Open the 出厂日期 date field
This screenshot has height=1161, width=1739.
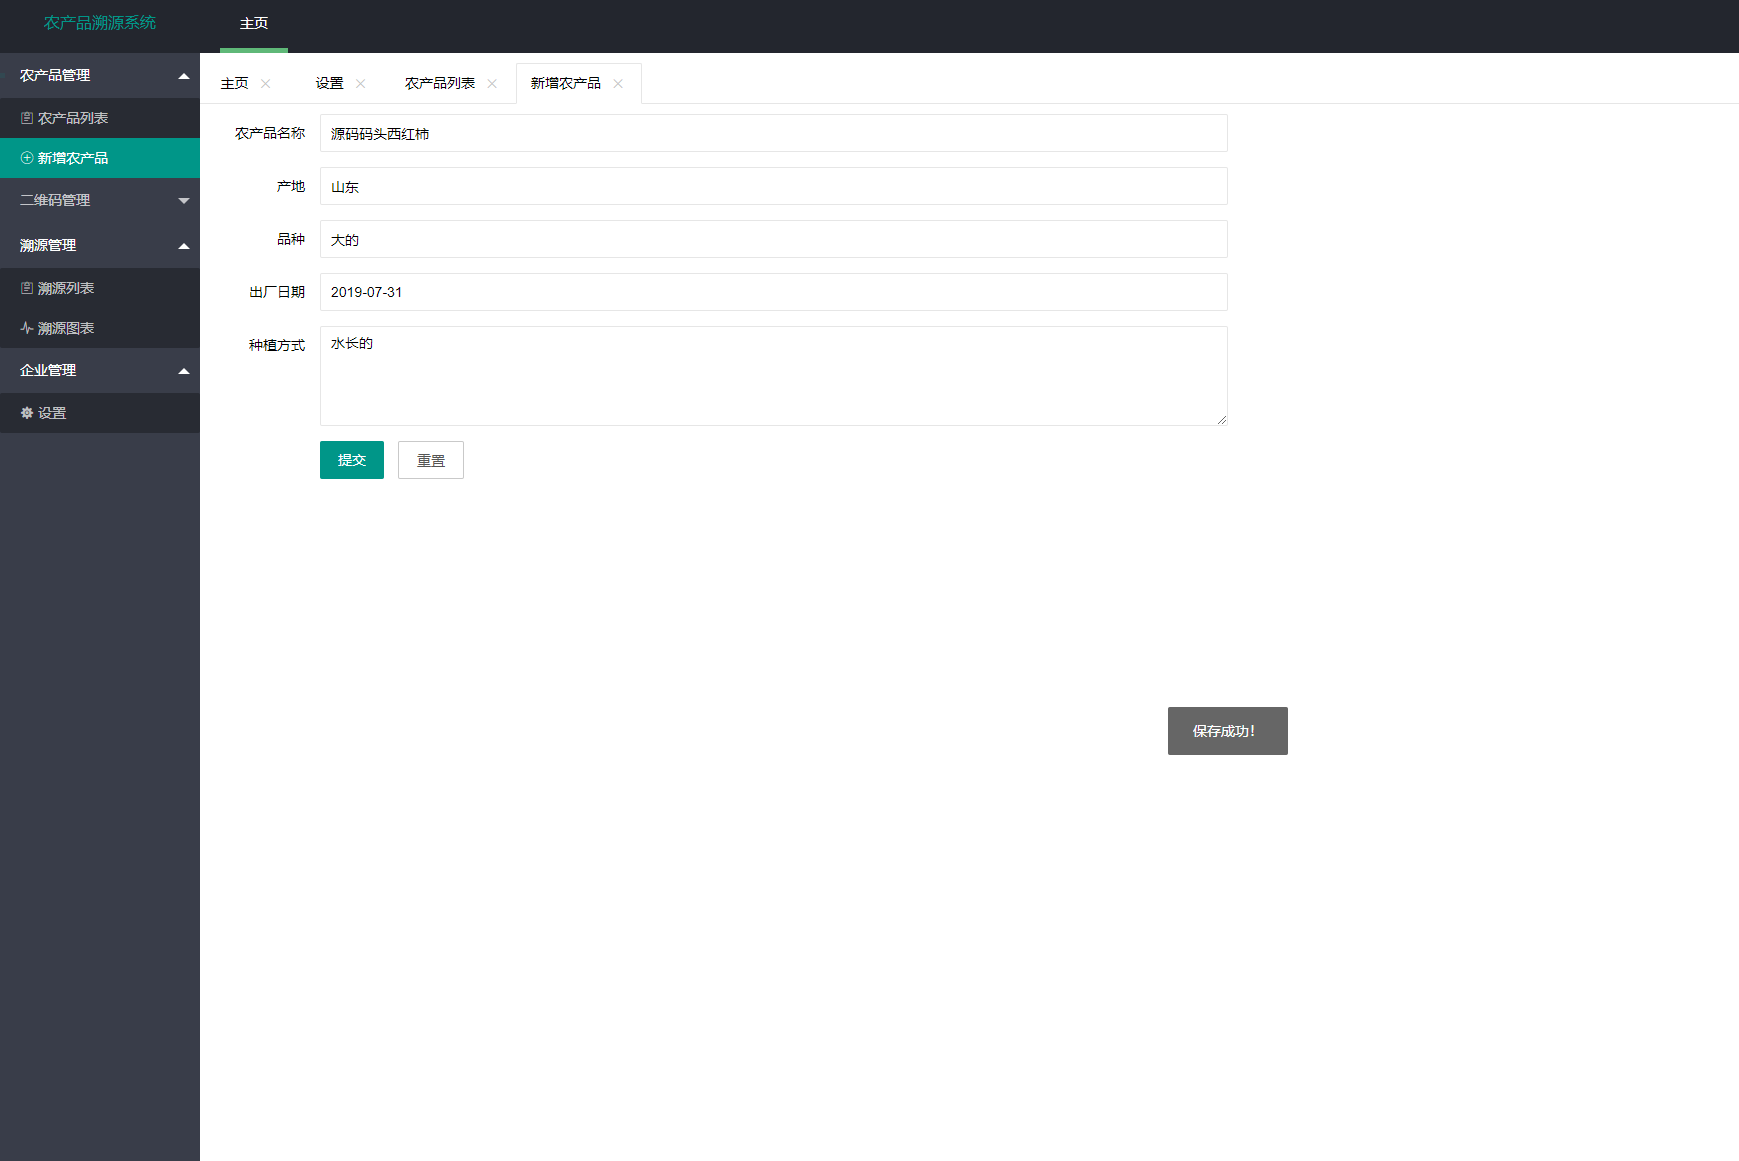tap(774, 292)
